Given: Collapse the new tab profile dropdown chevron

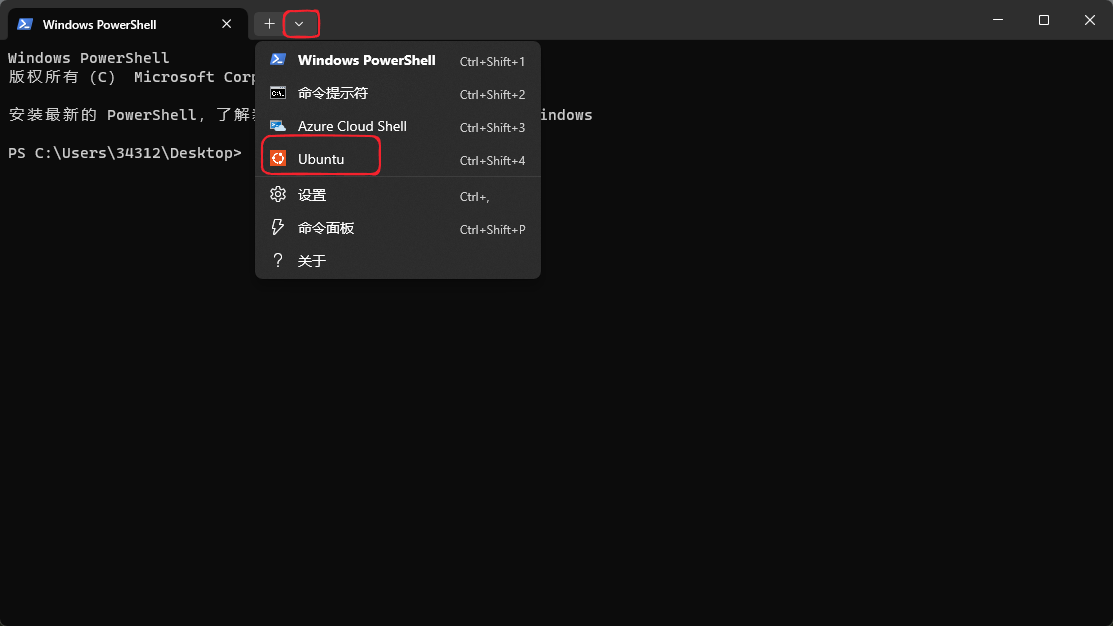Looking at the screenshot, I should click(x=299, y=24).
